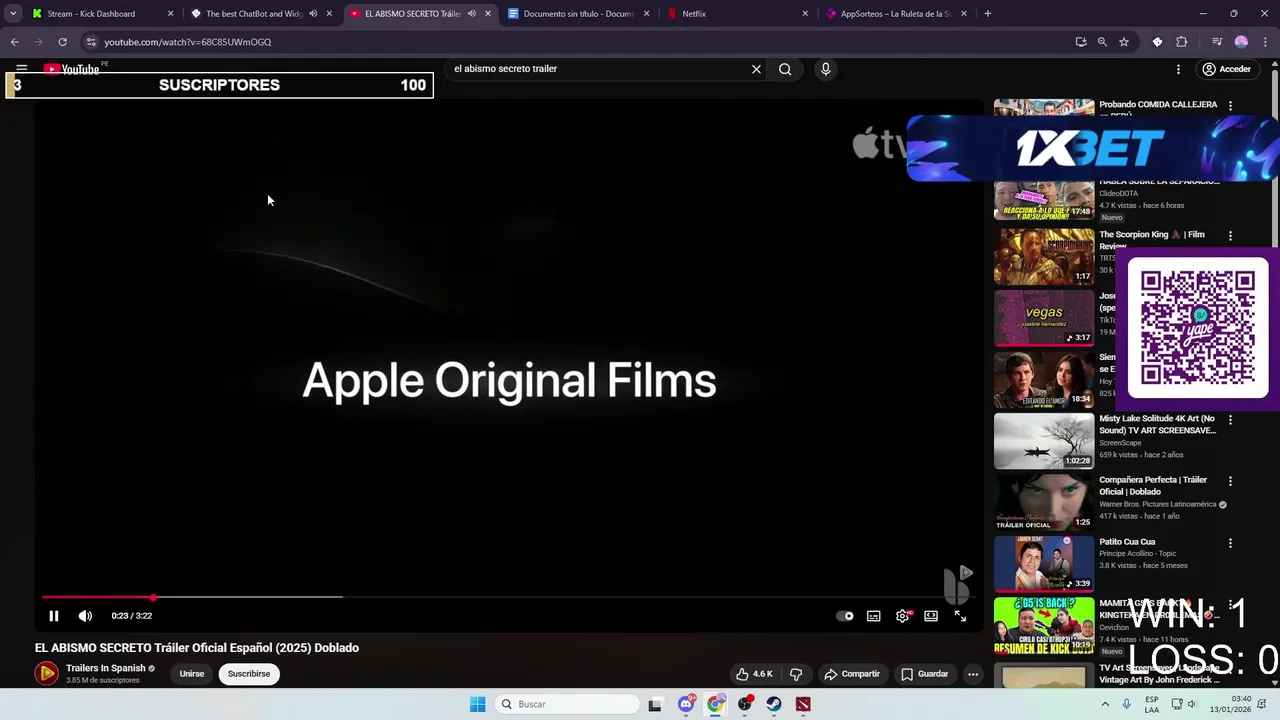Open Trailers In Spanish channel name link
This screenshot has height=720, width=1280.
pyautogui.click(x=106, y=668)
